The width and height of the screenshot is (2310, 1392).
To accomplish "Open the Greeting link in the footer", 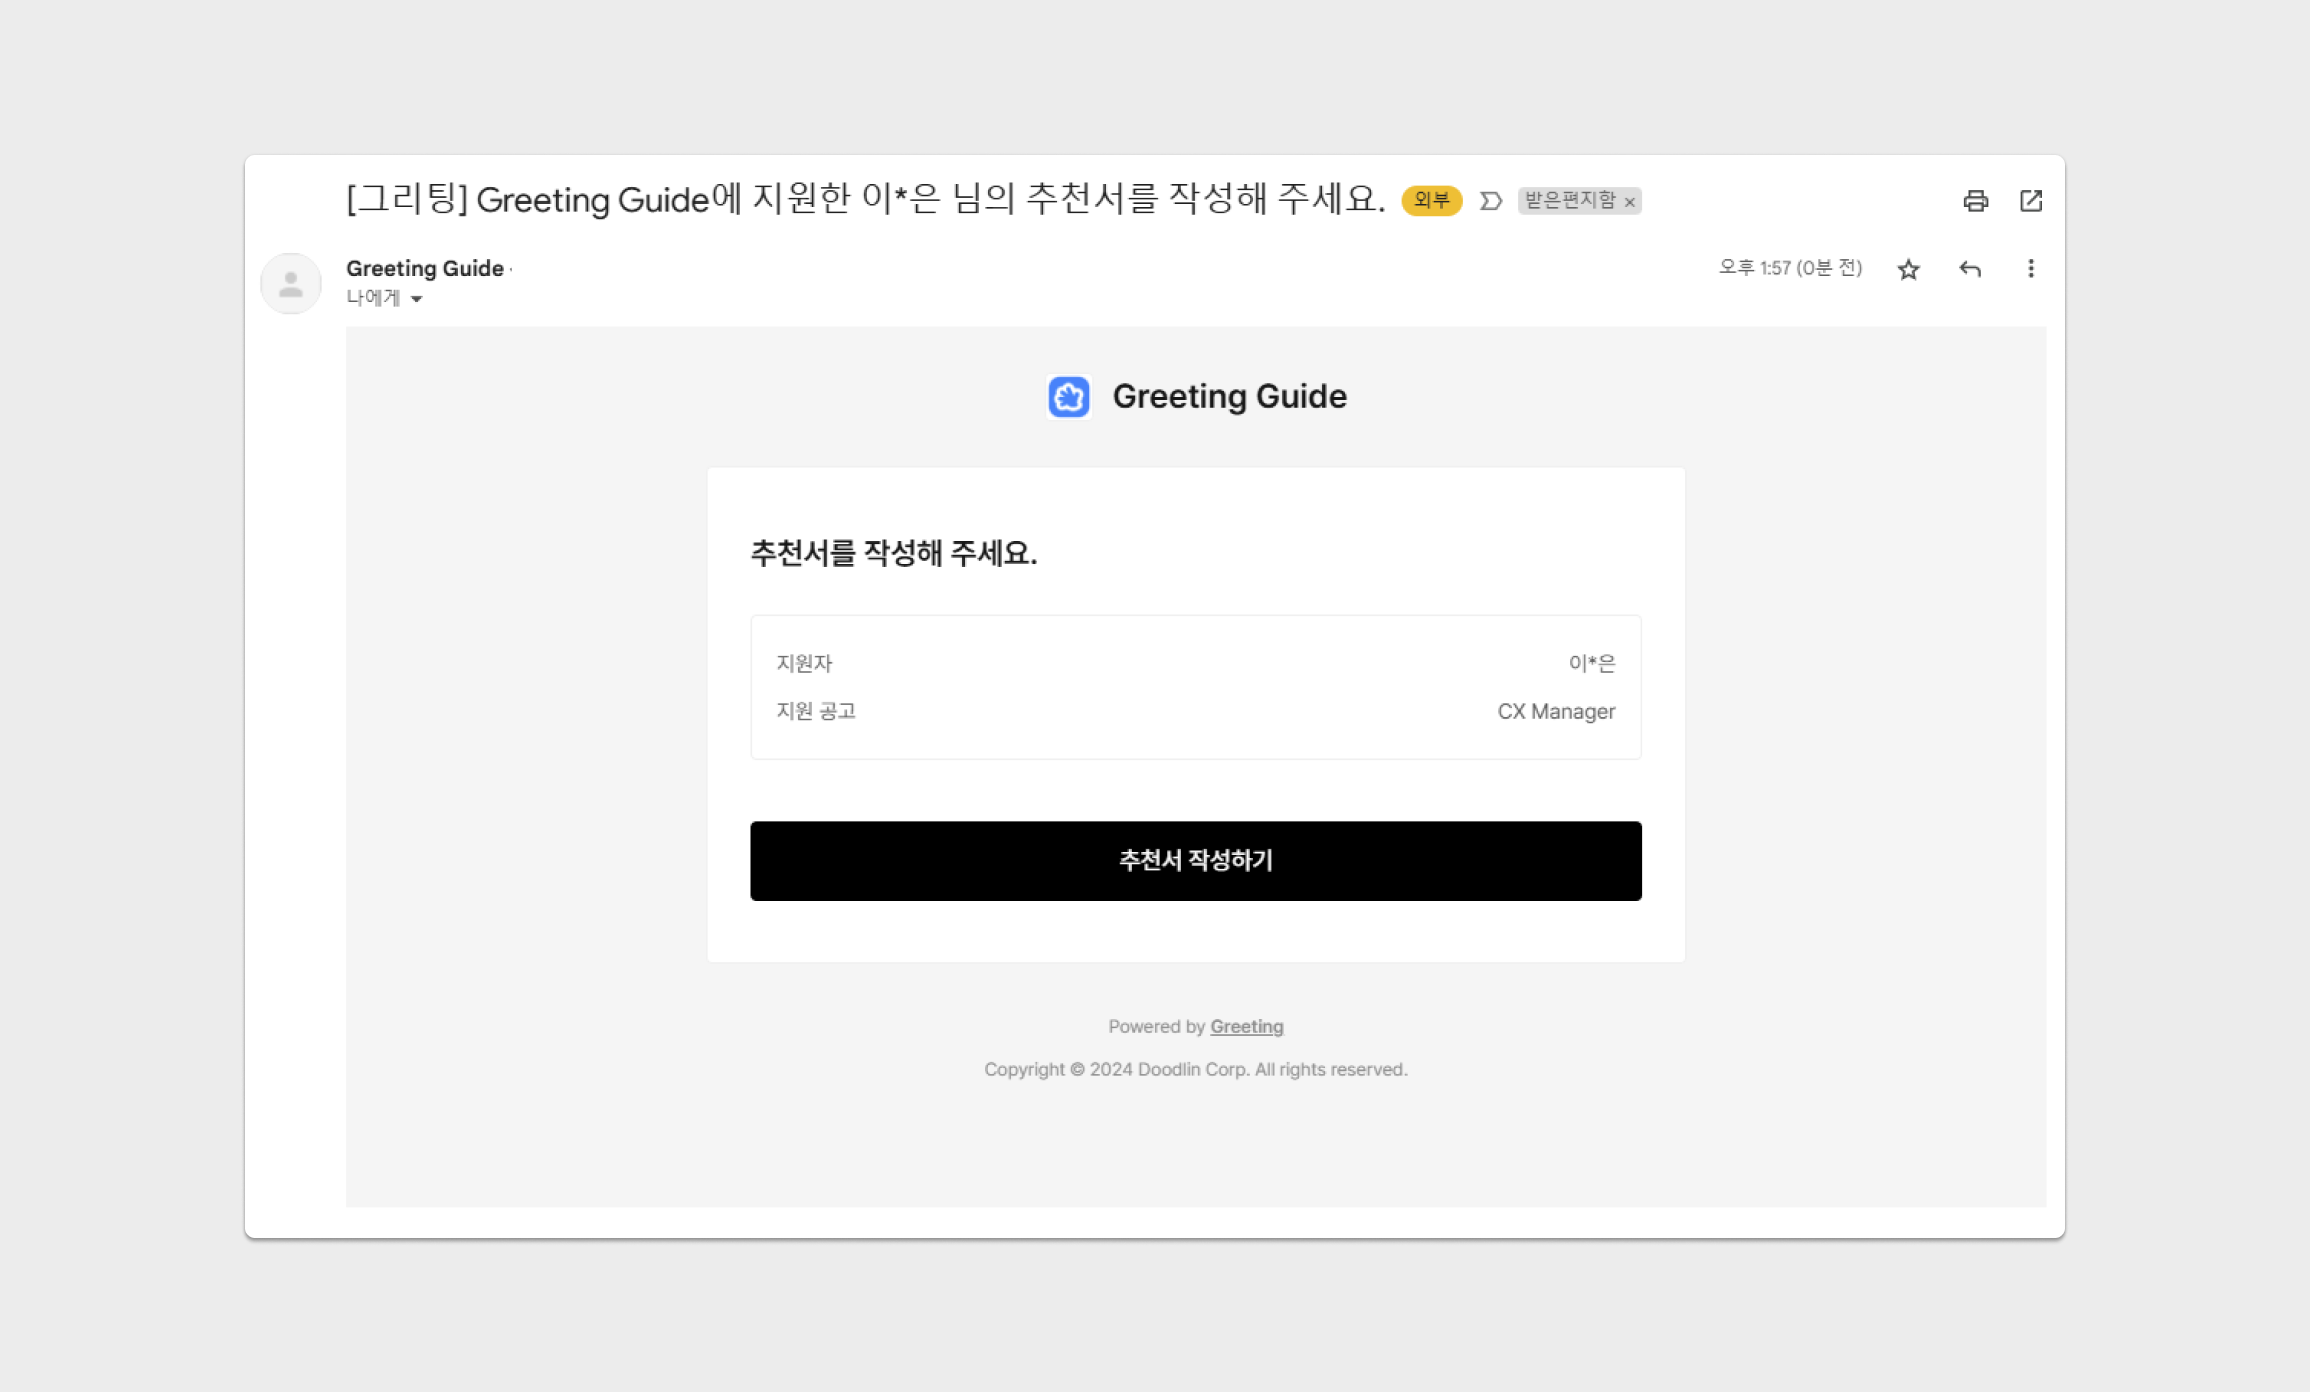I will [1246, 1026].
